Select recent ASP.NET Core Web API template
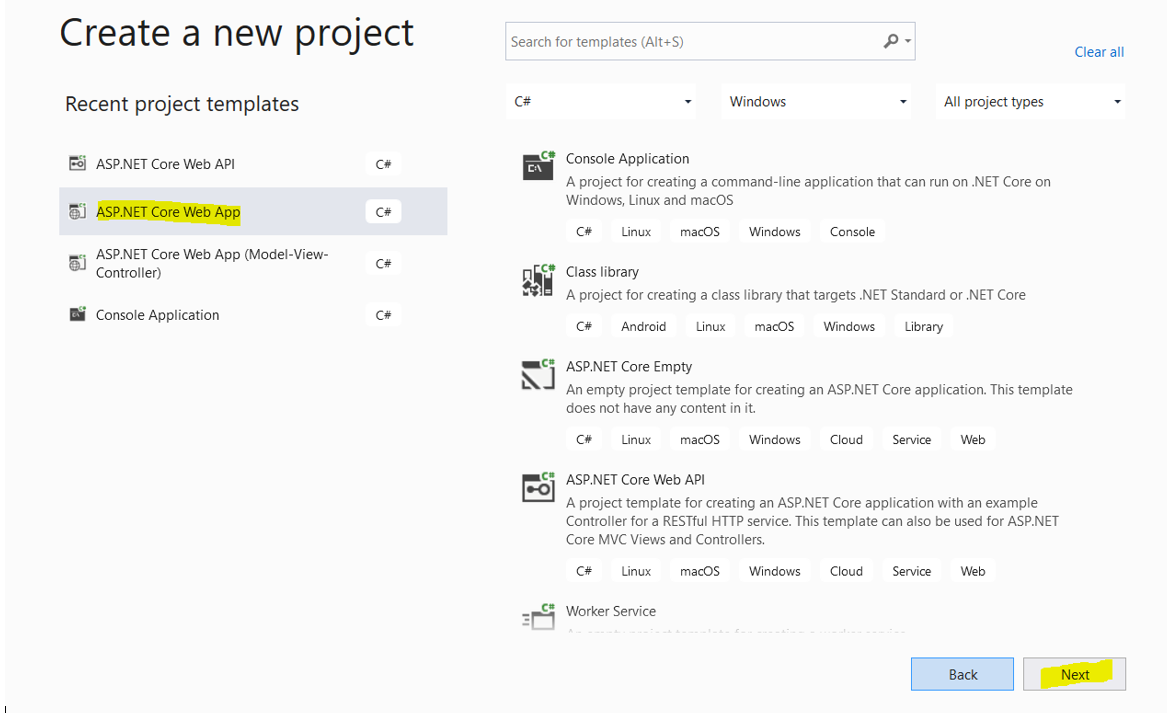 (x=253, y=164)
